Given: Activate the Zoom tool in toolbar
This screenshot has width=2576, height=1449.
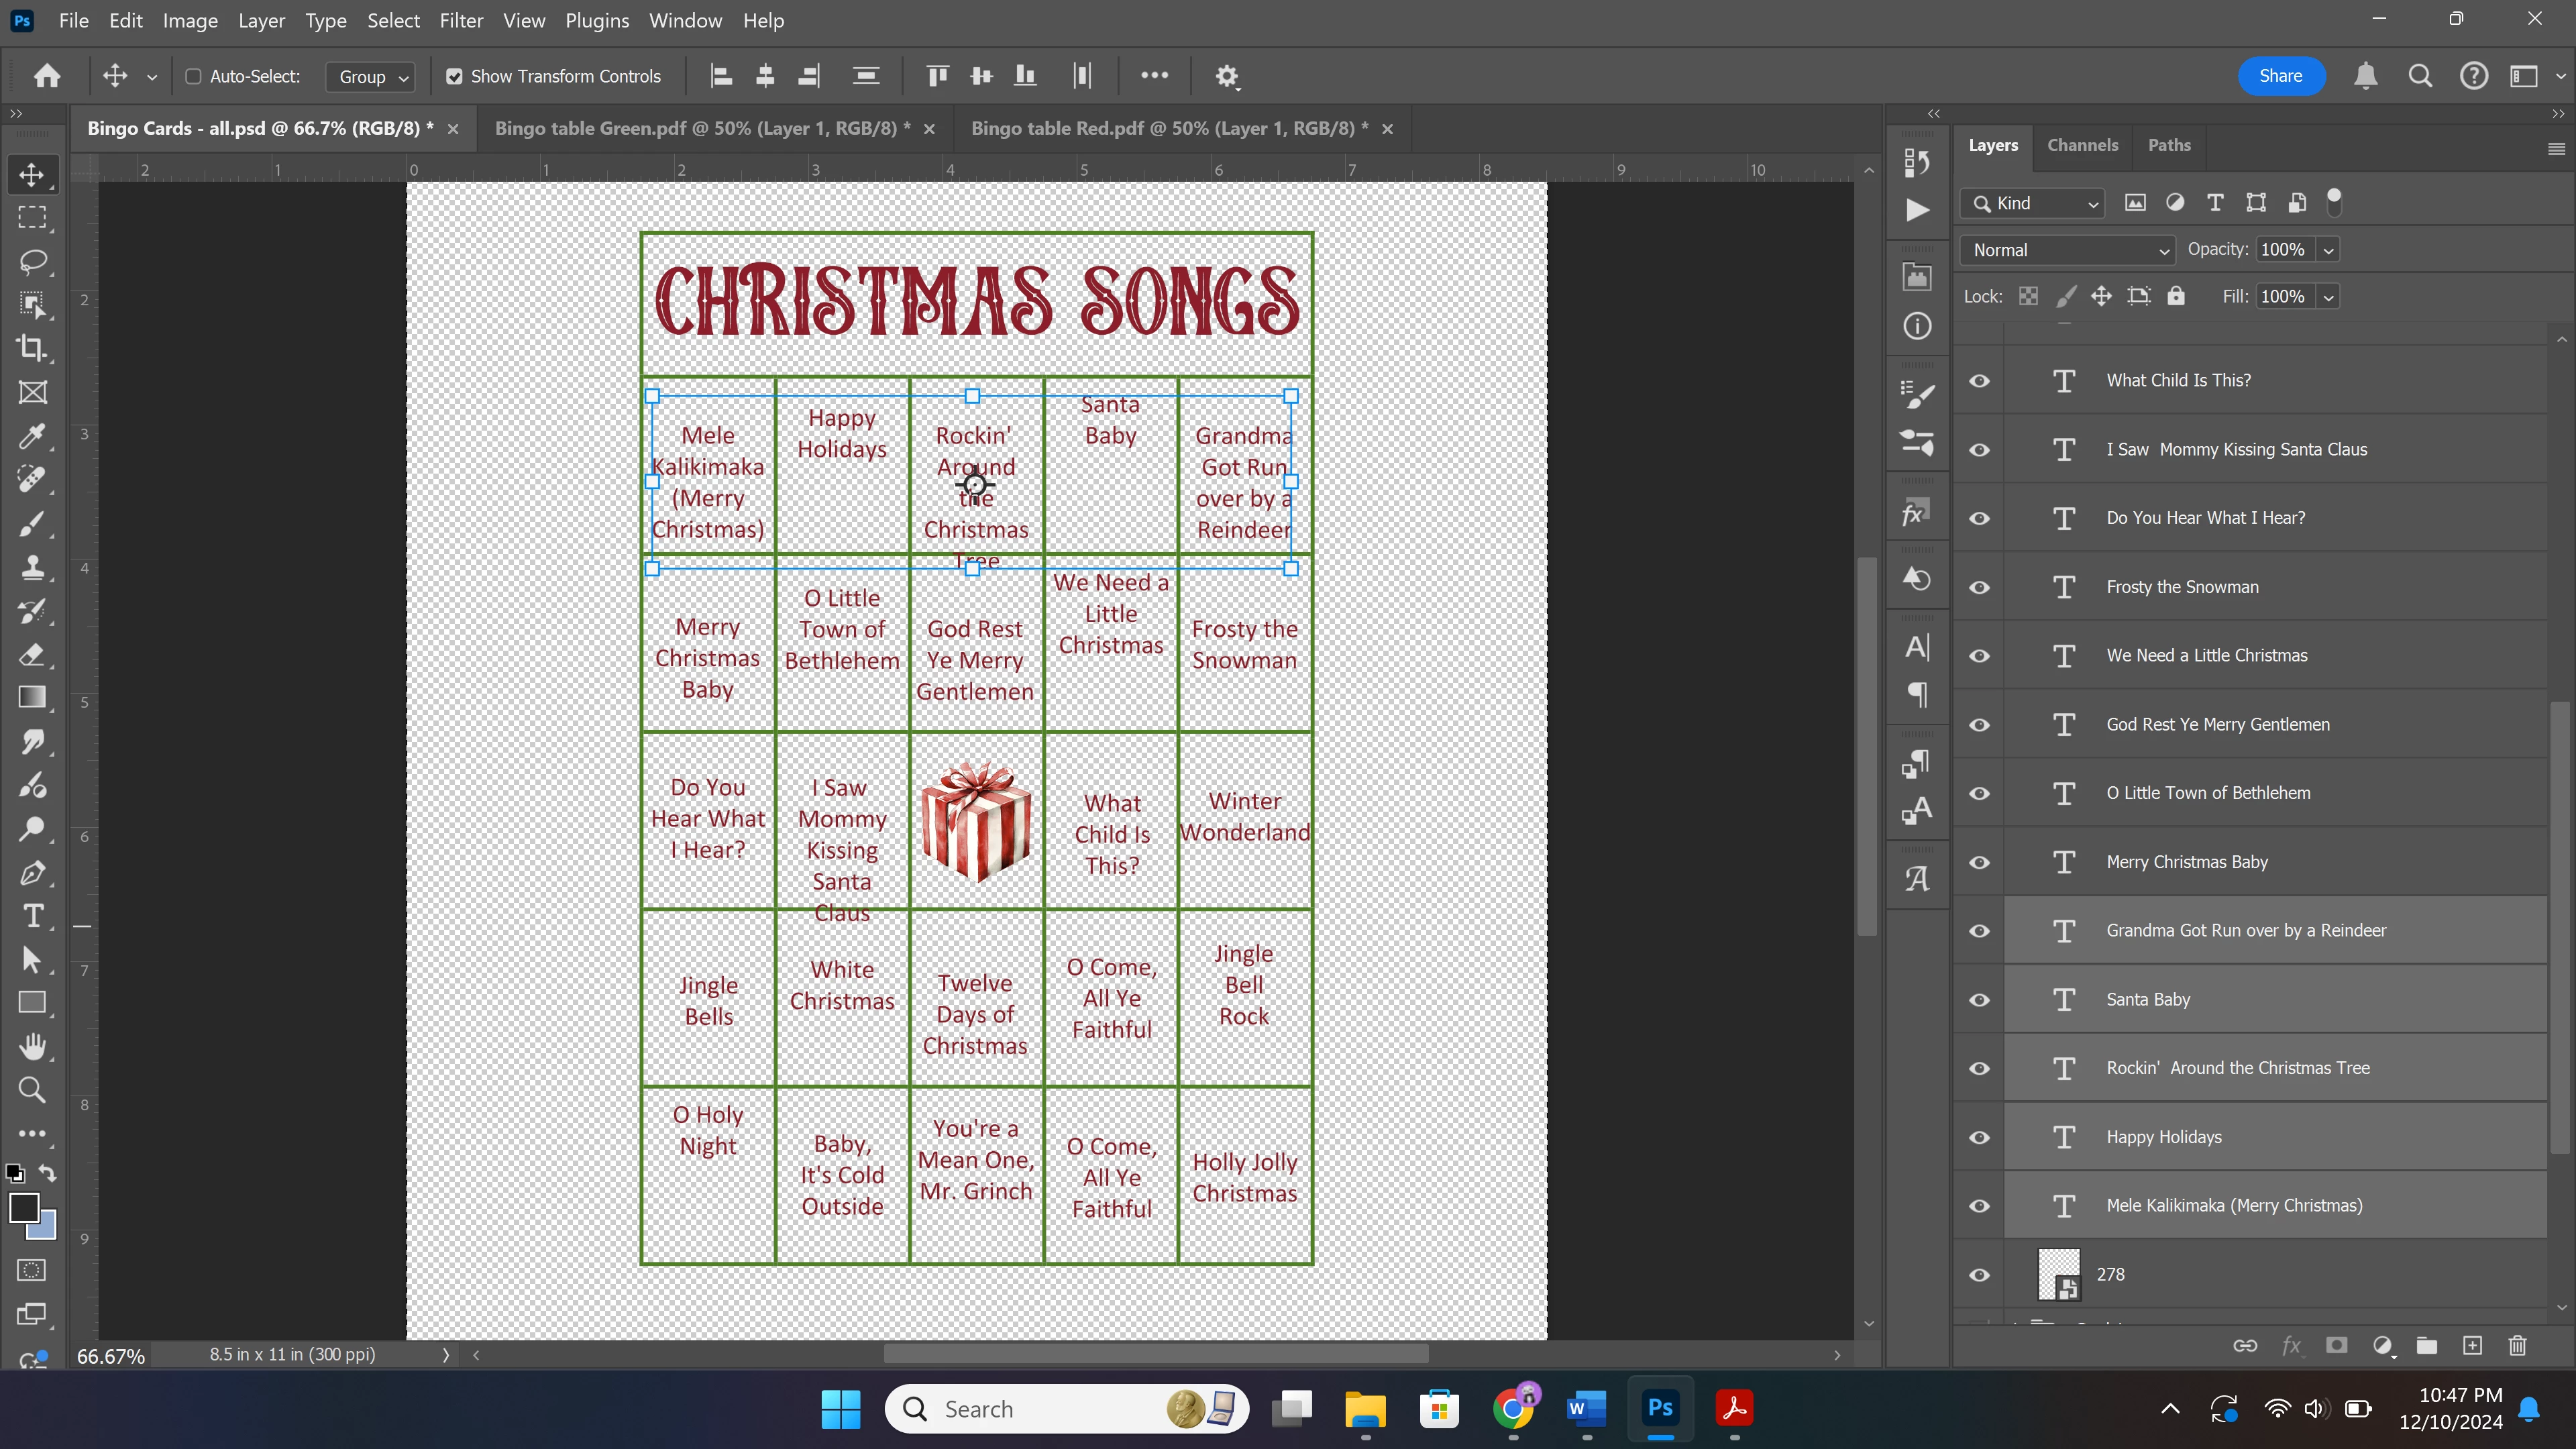Looking at the screenshot, I should pyautogui.click(x=32, y=1090).
